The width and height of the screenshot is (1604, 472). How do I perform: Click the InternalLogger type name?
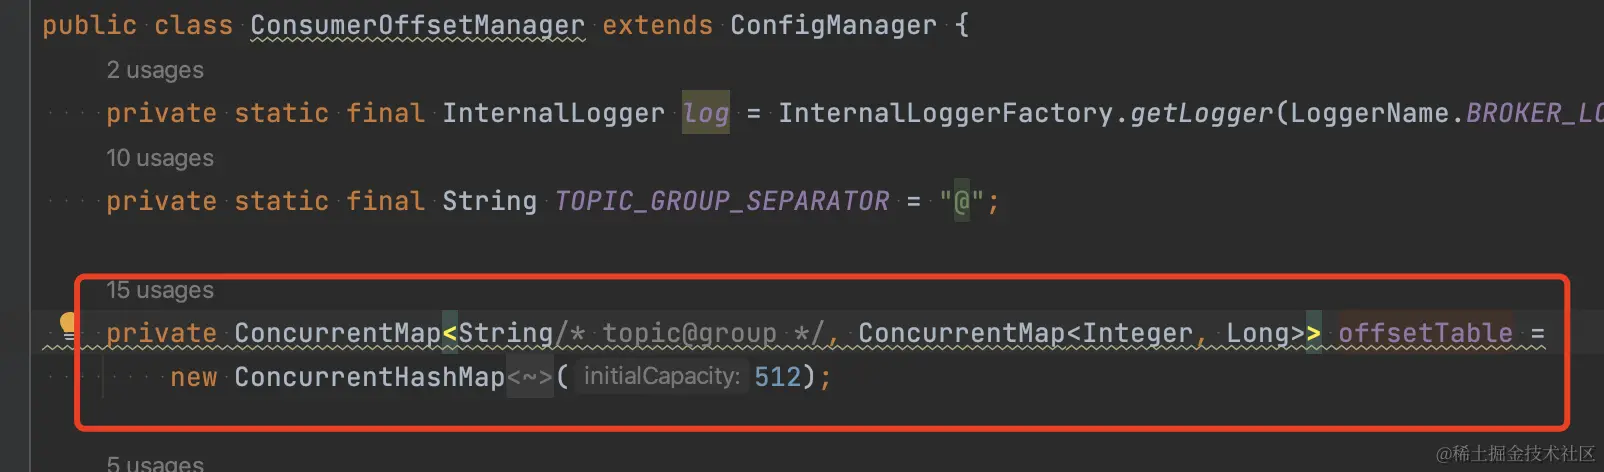click(x=553, y=113)
